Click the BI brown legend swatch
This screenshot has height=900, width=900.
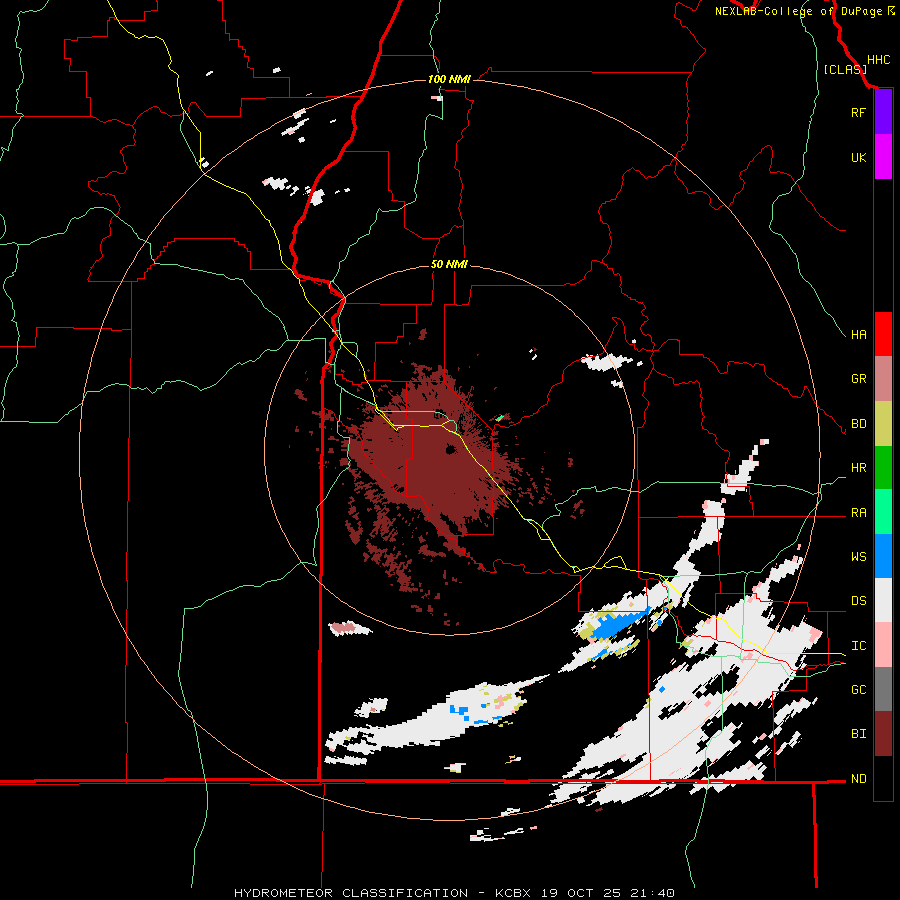click(x=883, y=734)
